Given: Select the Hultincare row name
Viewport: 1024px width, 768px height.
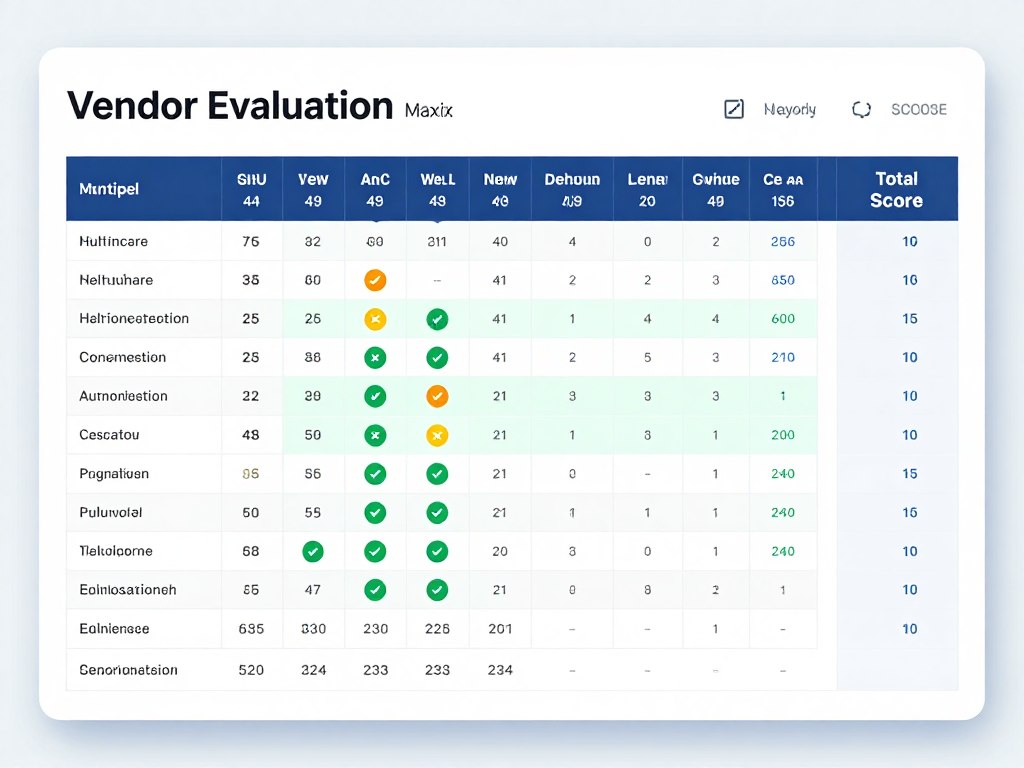Looking at the screenshot, I should (114, 242).
